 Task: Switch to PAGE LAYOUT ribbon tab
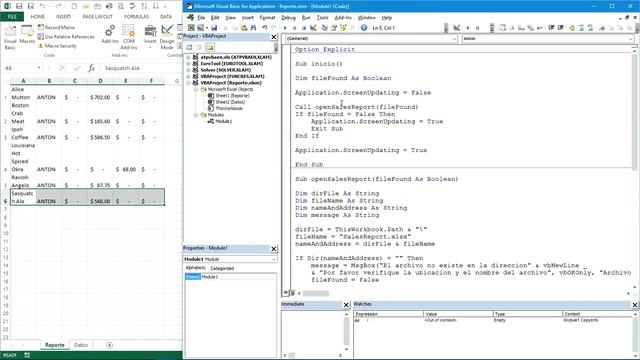pyautogui.click(x=97, y=17)
